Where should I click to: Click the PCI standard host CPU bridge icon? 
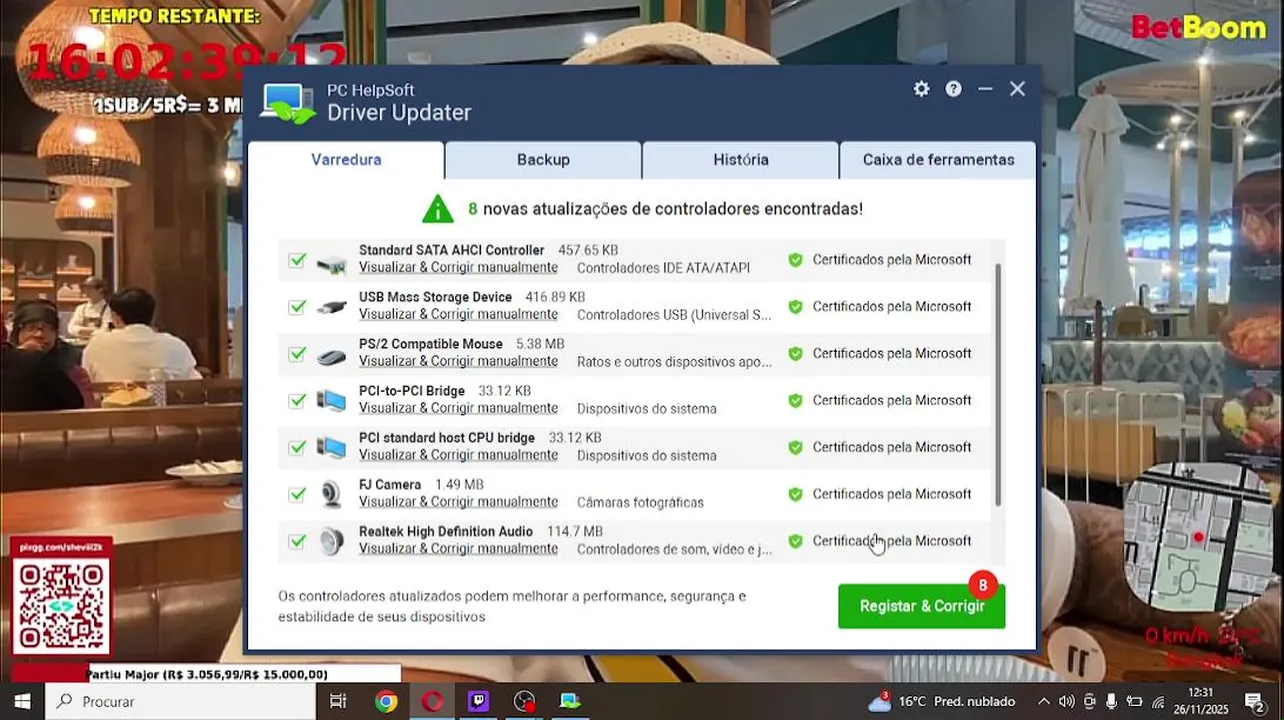pyautogui.click(x=331, y=448)
